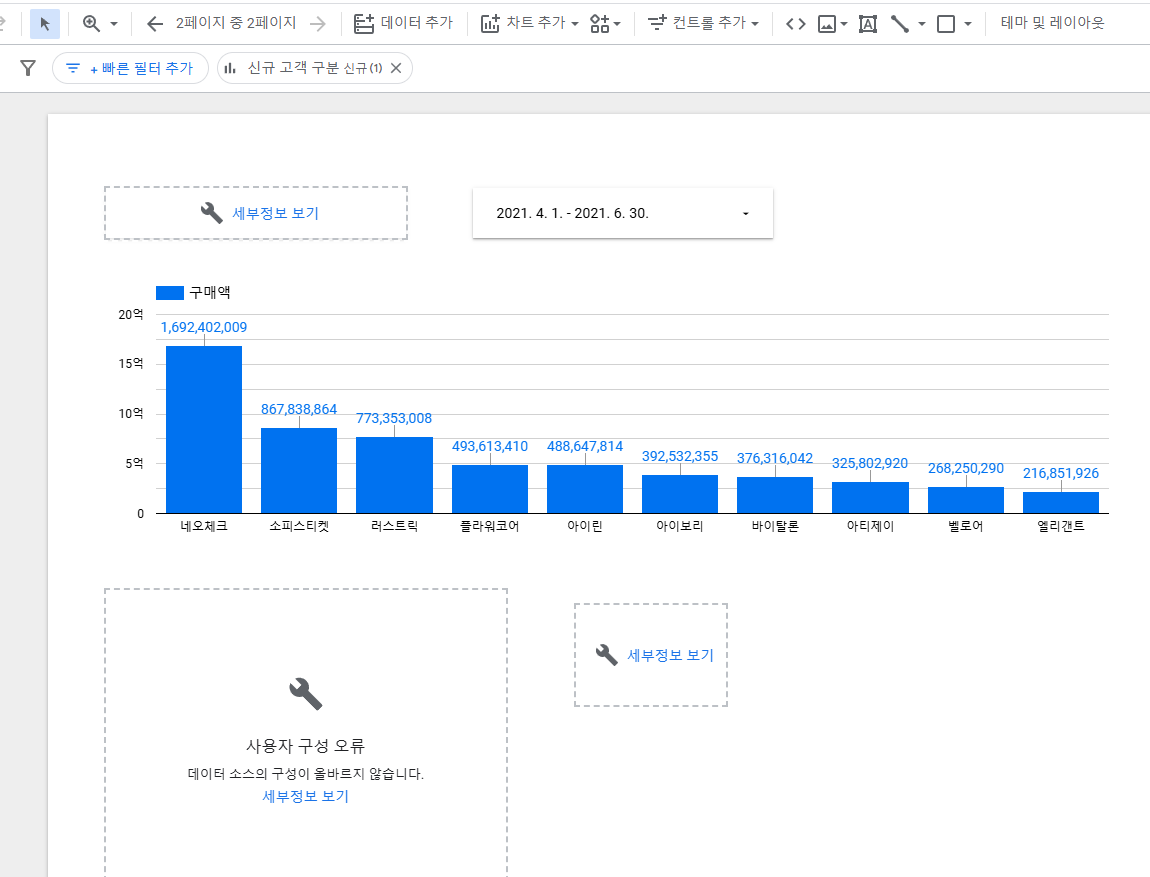This screenshot has width=1150, height=877.
Task: Click the 사용자 구성 오류 heading
Action: [x=305, y=746]
